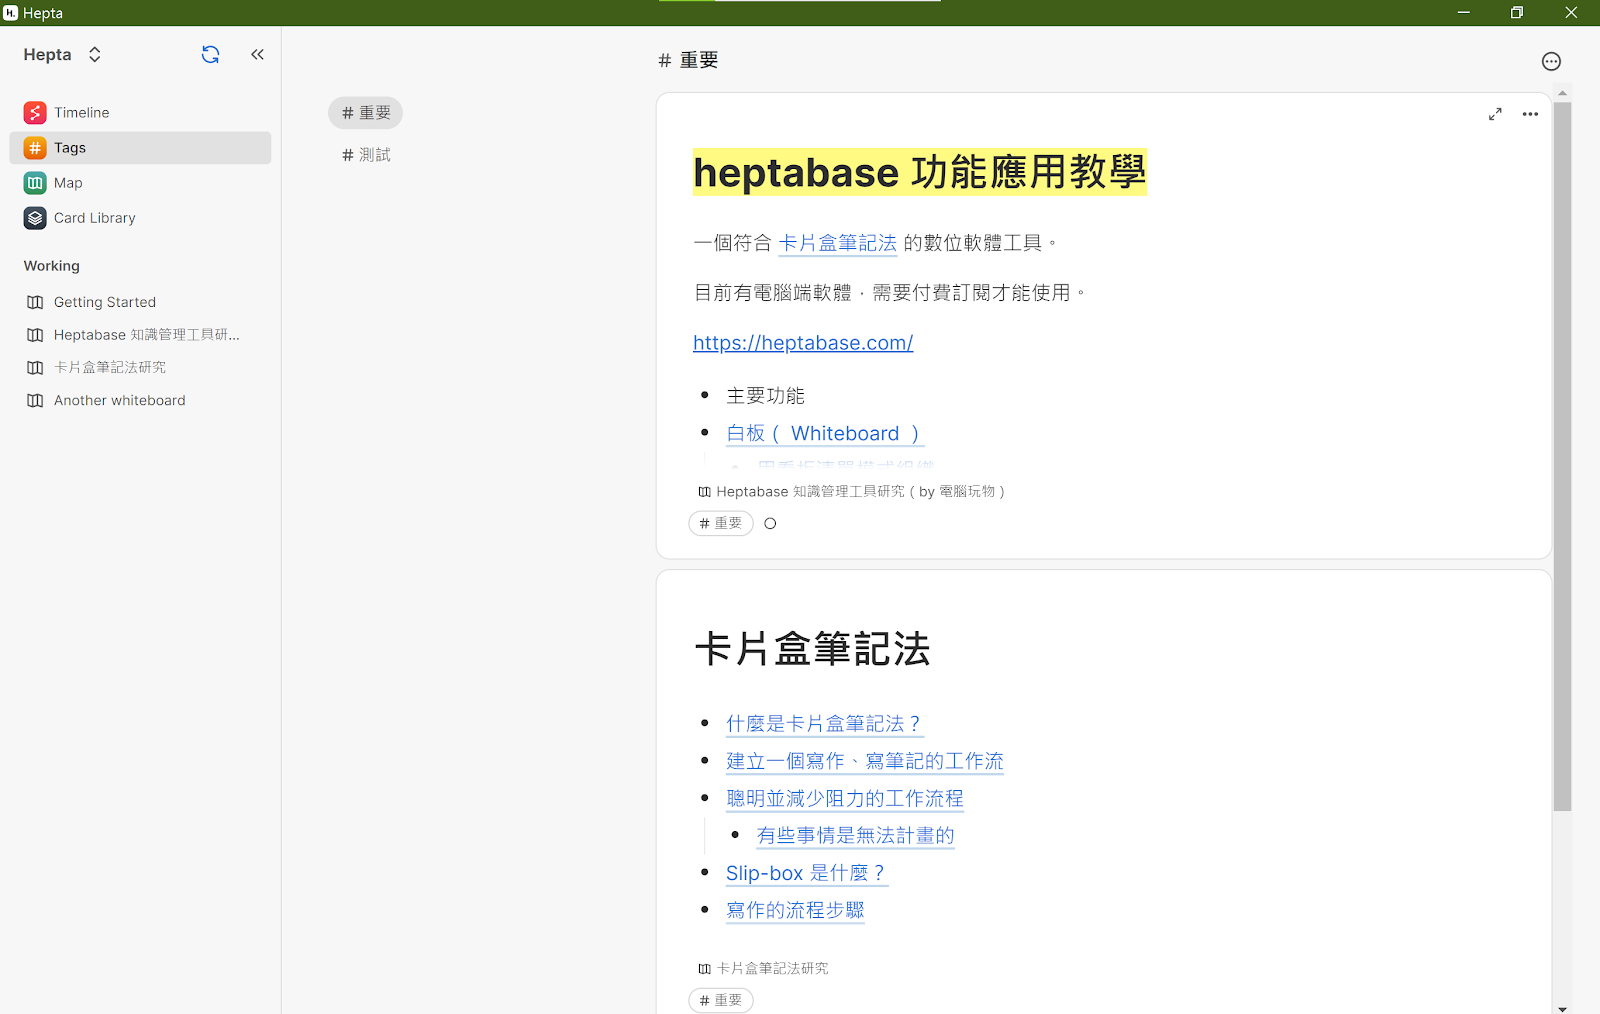Open 寫作的流程步驟 link
Viewport: 1600px width, 1014px height.
[x=795, y=910]
